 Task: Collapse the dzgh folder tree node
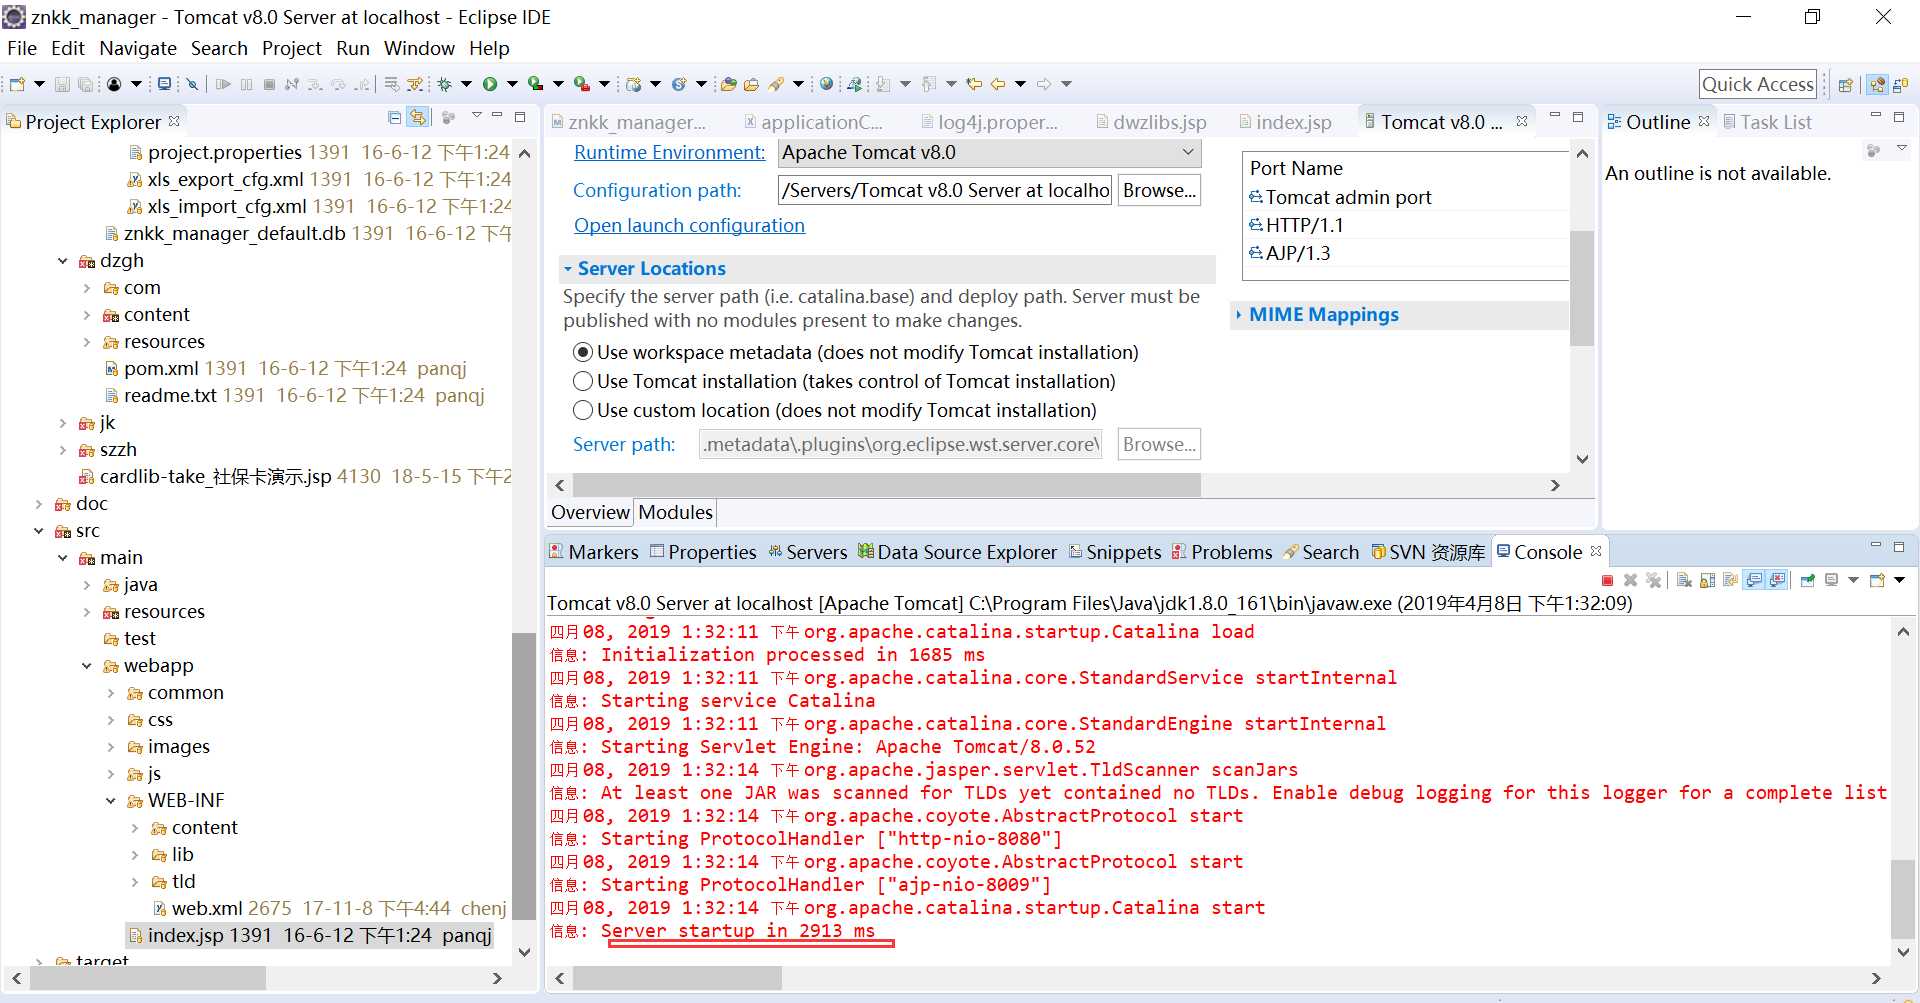tap(63, 261)
